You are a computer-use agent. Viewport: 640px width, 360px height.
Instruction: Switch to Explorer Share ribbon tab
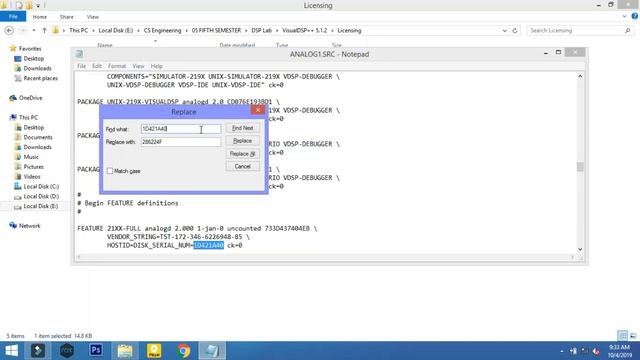[x=67, y=17]
